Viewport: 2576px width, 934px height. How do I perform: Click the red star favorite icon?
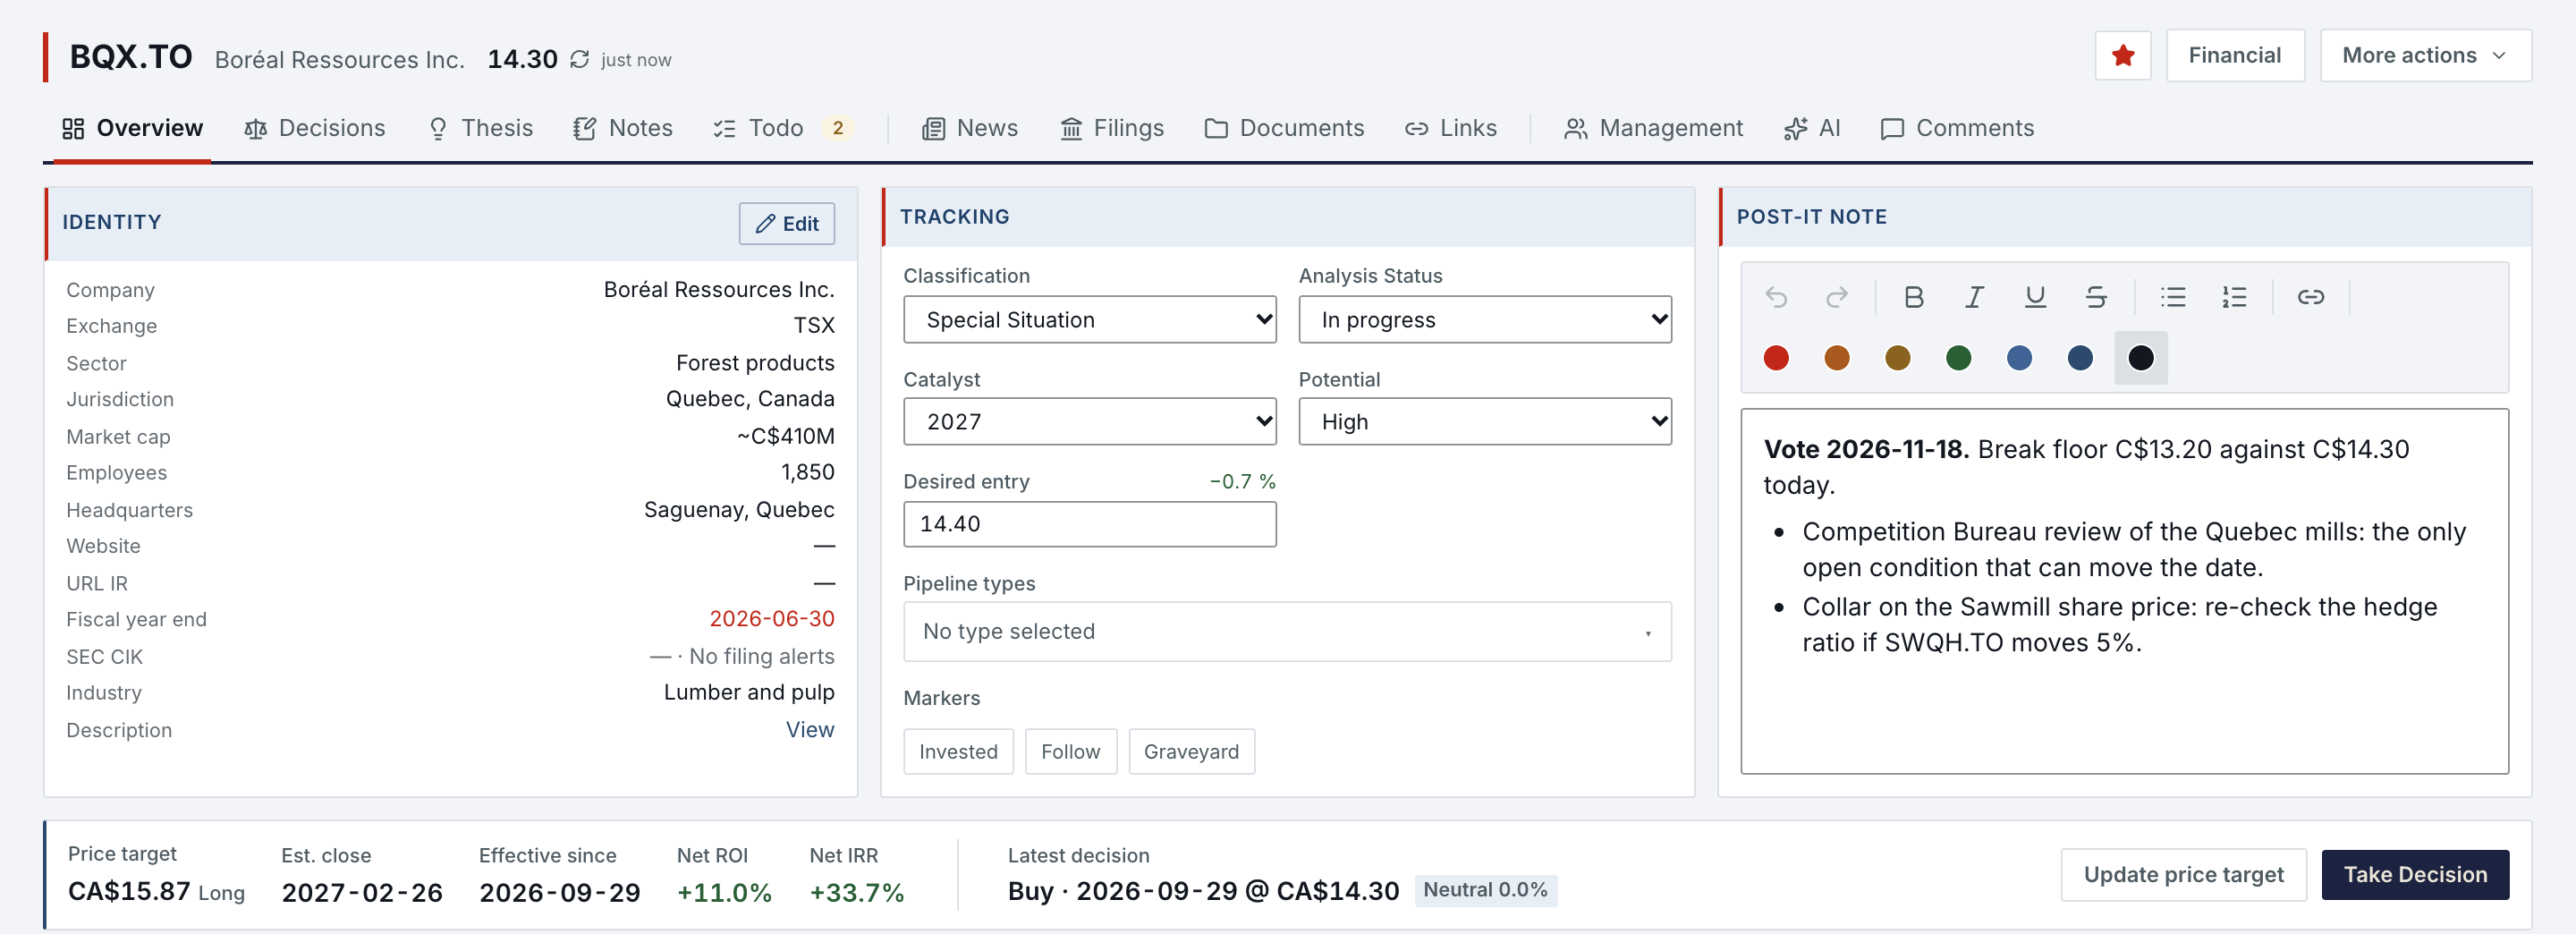[2122, 56]
